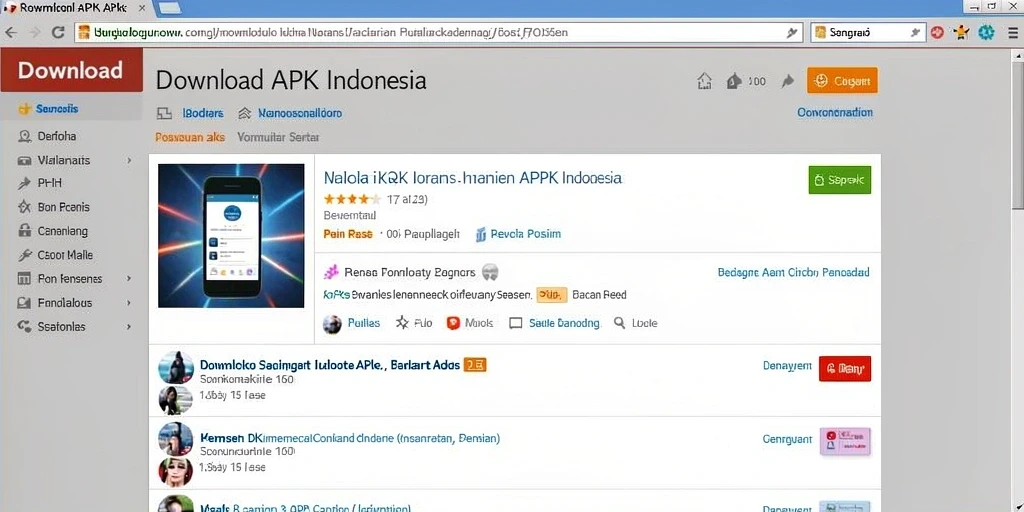Click the upvote icon beside 100
Screen dimensions: 1024x512
(734, 81)
